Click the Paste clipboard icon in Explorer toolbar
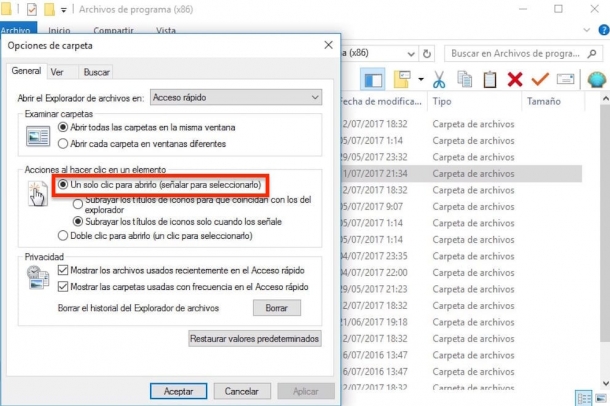 click(x=489, y=80)
